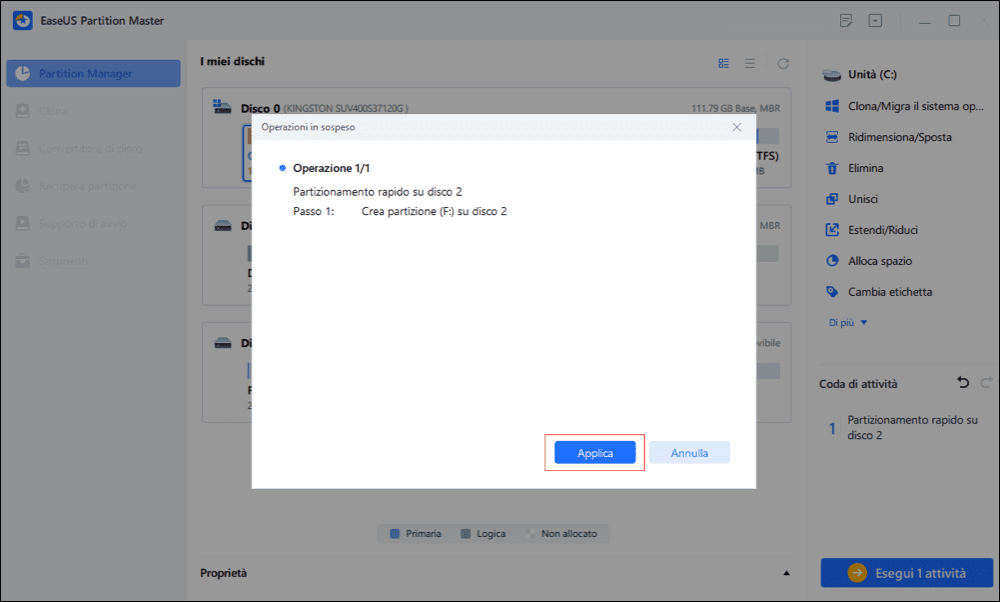
Task: Undo the queued task with undo arrow
Action: point(963,383)
